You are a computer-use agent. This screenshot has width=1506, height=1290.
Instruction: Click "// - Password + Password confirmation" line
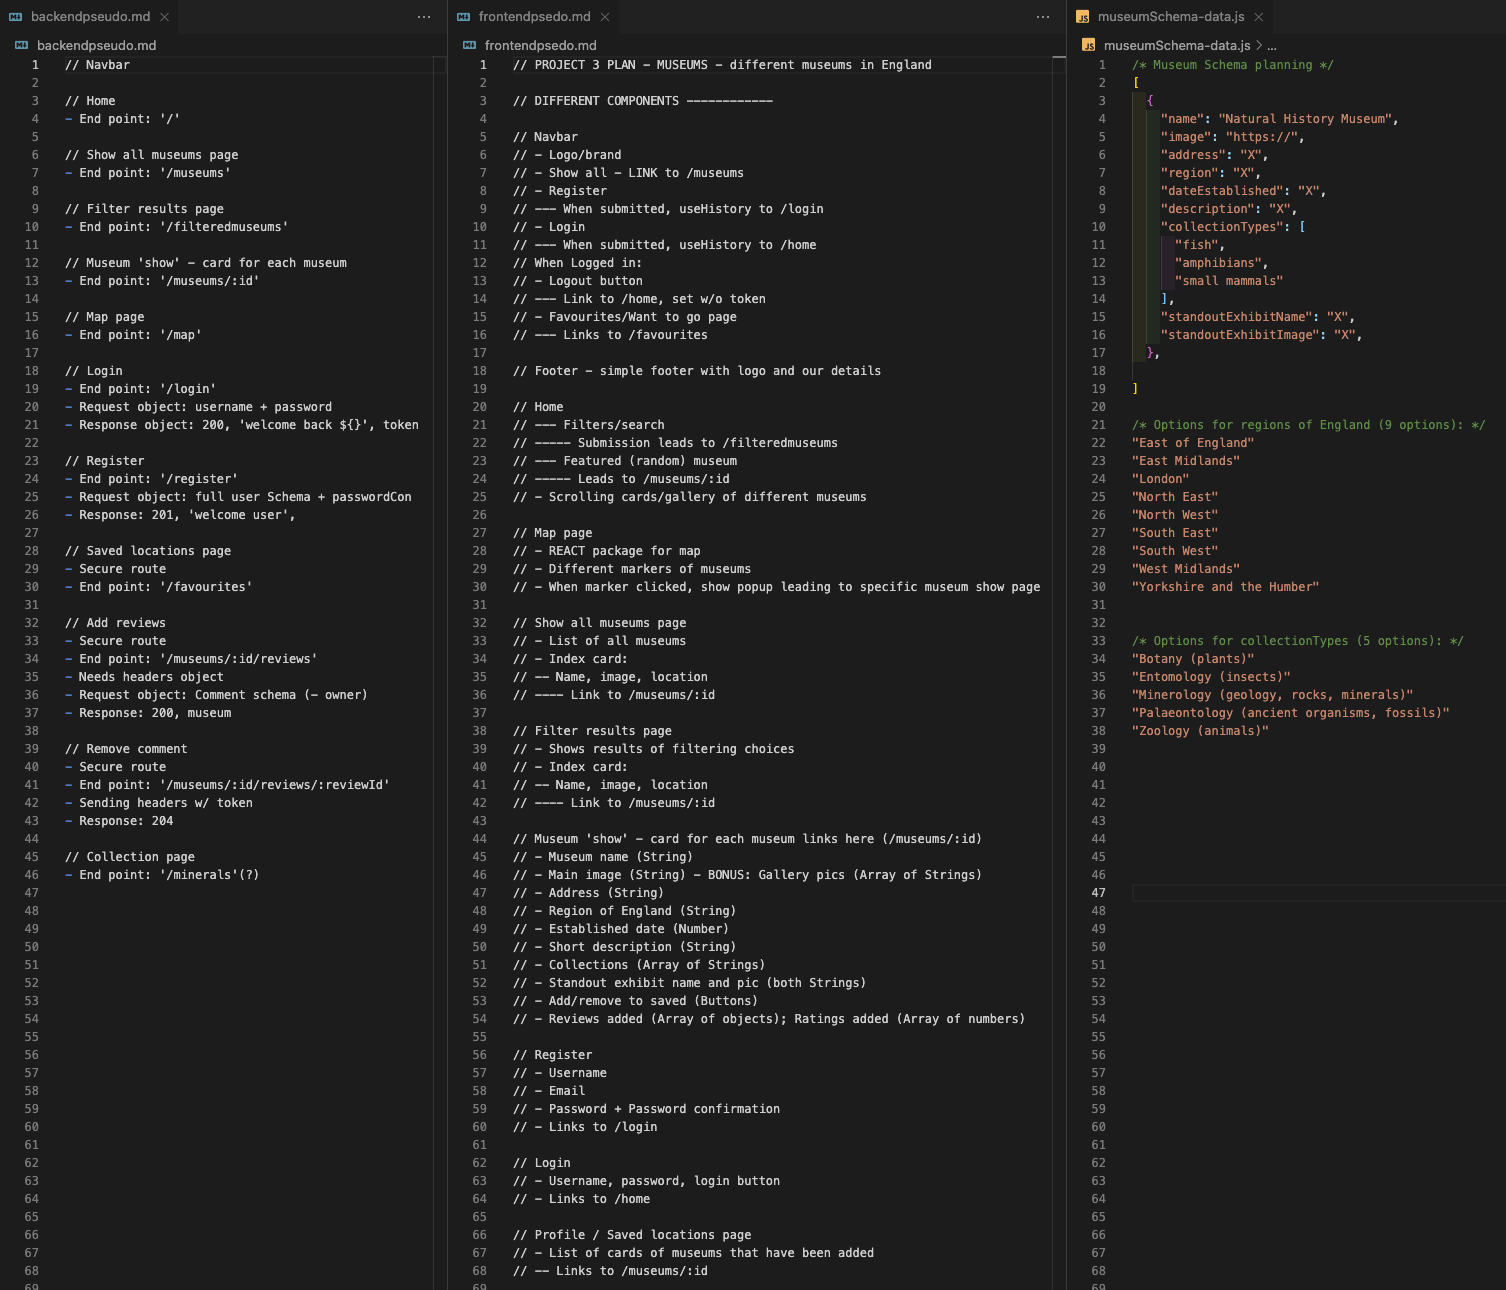[x=647, y=1109]
